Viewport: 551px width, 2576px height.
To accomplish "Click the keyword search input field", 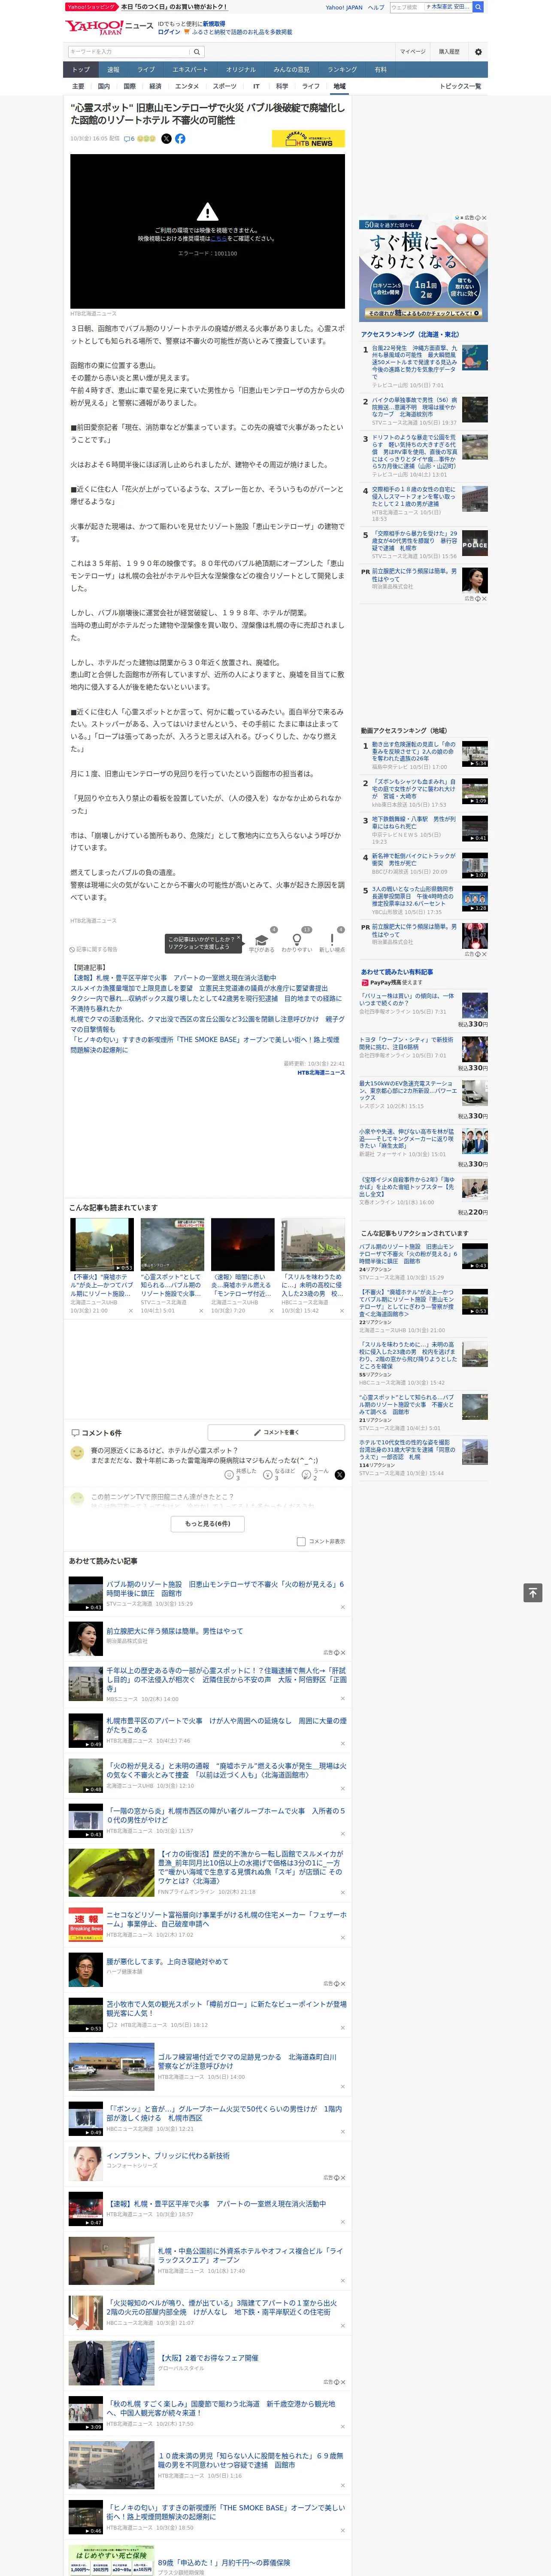I will click(128, 52).
